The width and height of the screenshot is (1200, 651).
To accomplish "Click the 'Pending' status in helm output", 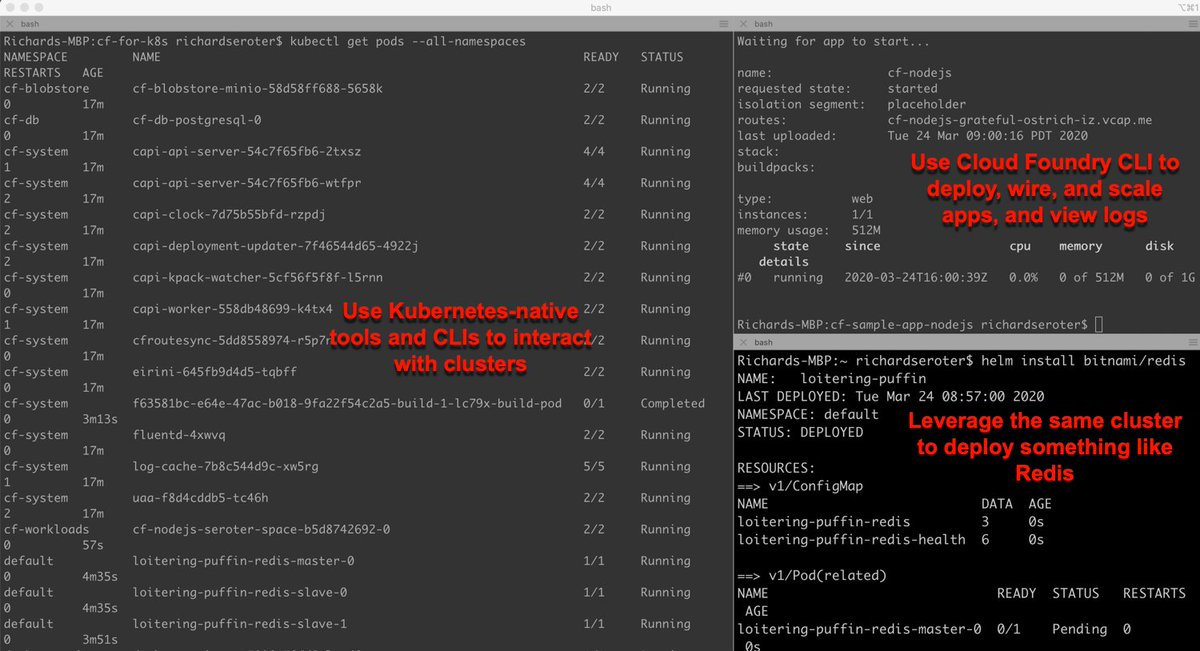I will [1079, 629].
